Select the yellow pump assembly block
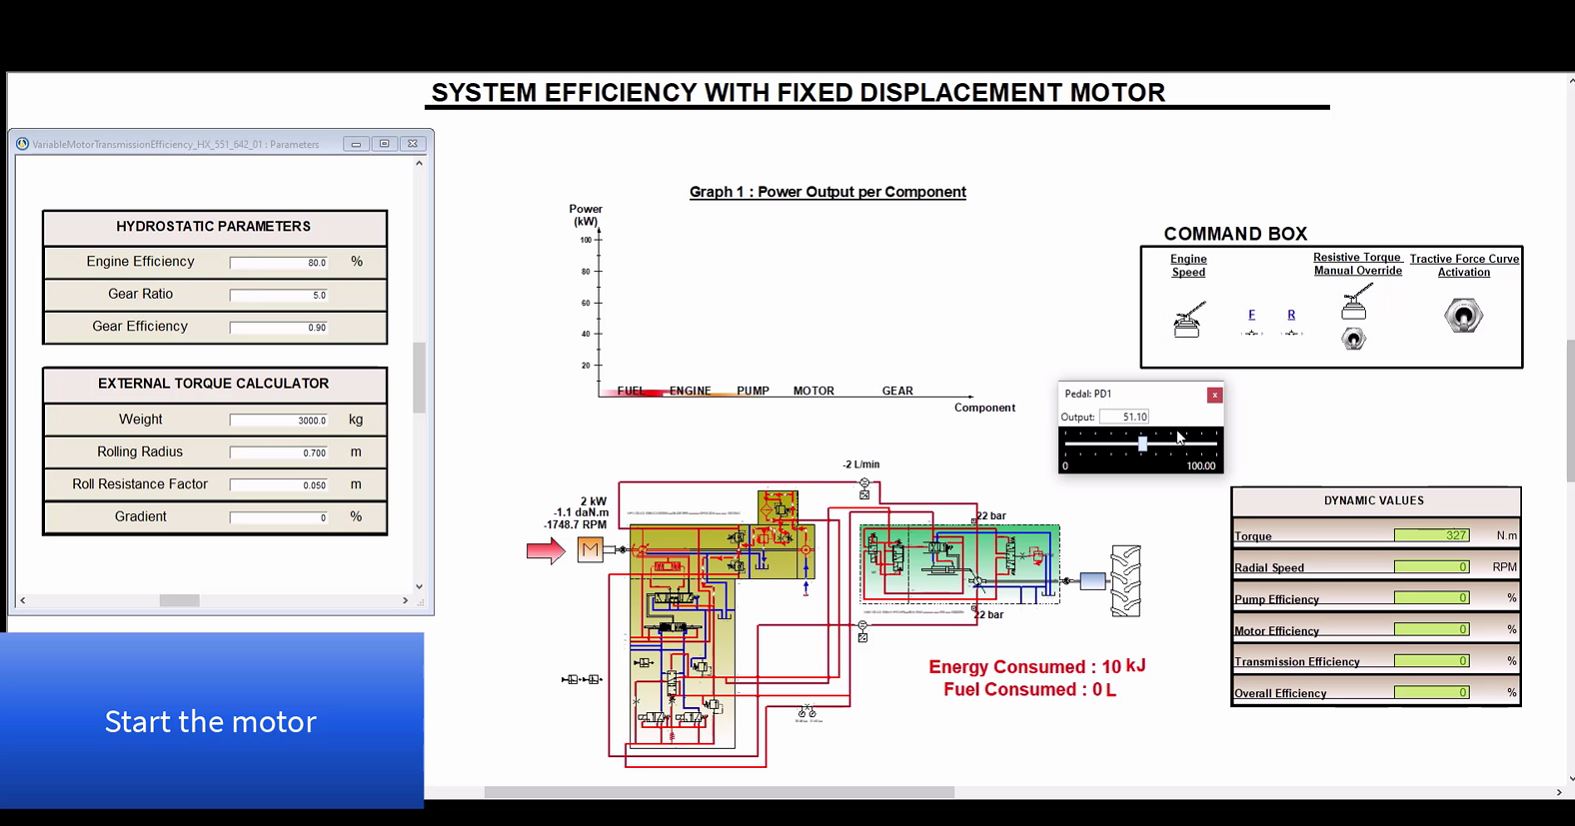This screenshot has width=1575, height=826. (722, 552)
